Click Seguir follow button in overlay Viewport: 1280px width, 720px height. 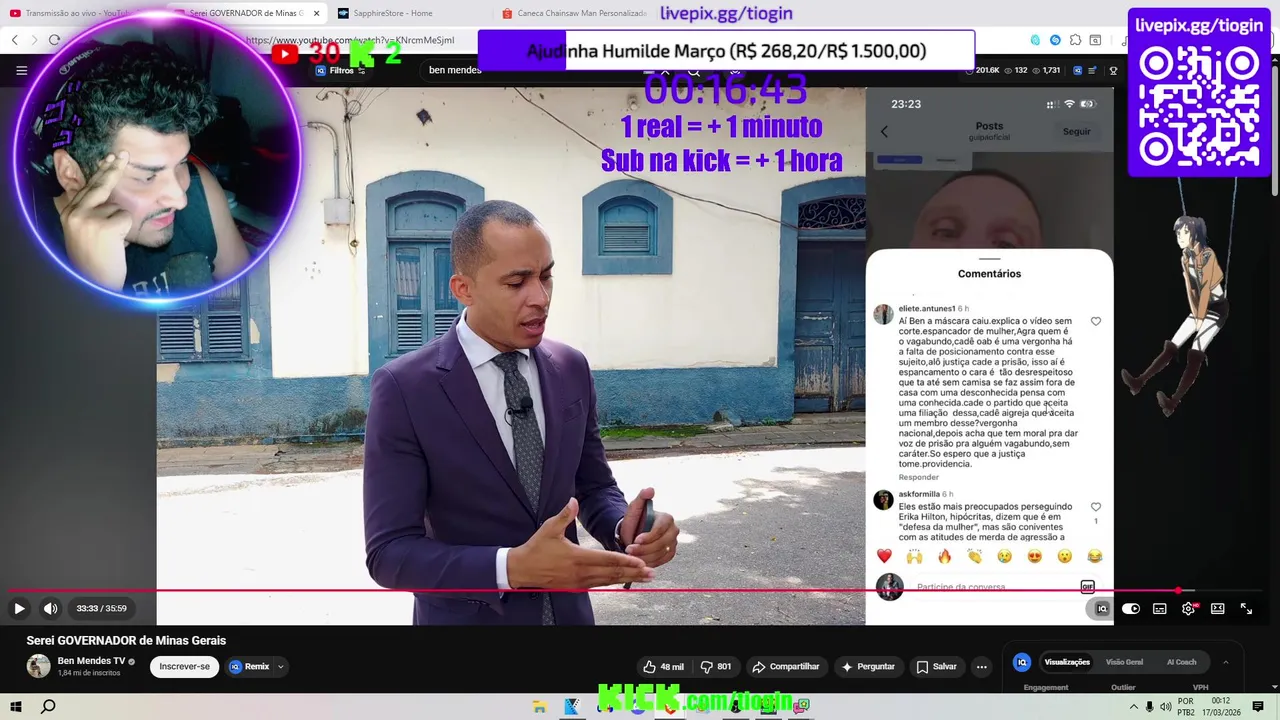click(1077, 132)
